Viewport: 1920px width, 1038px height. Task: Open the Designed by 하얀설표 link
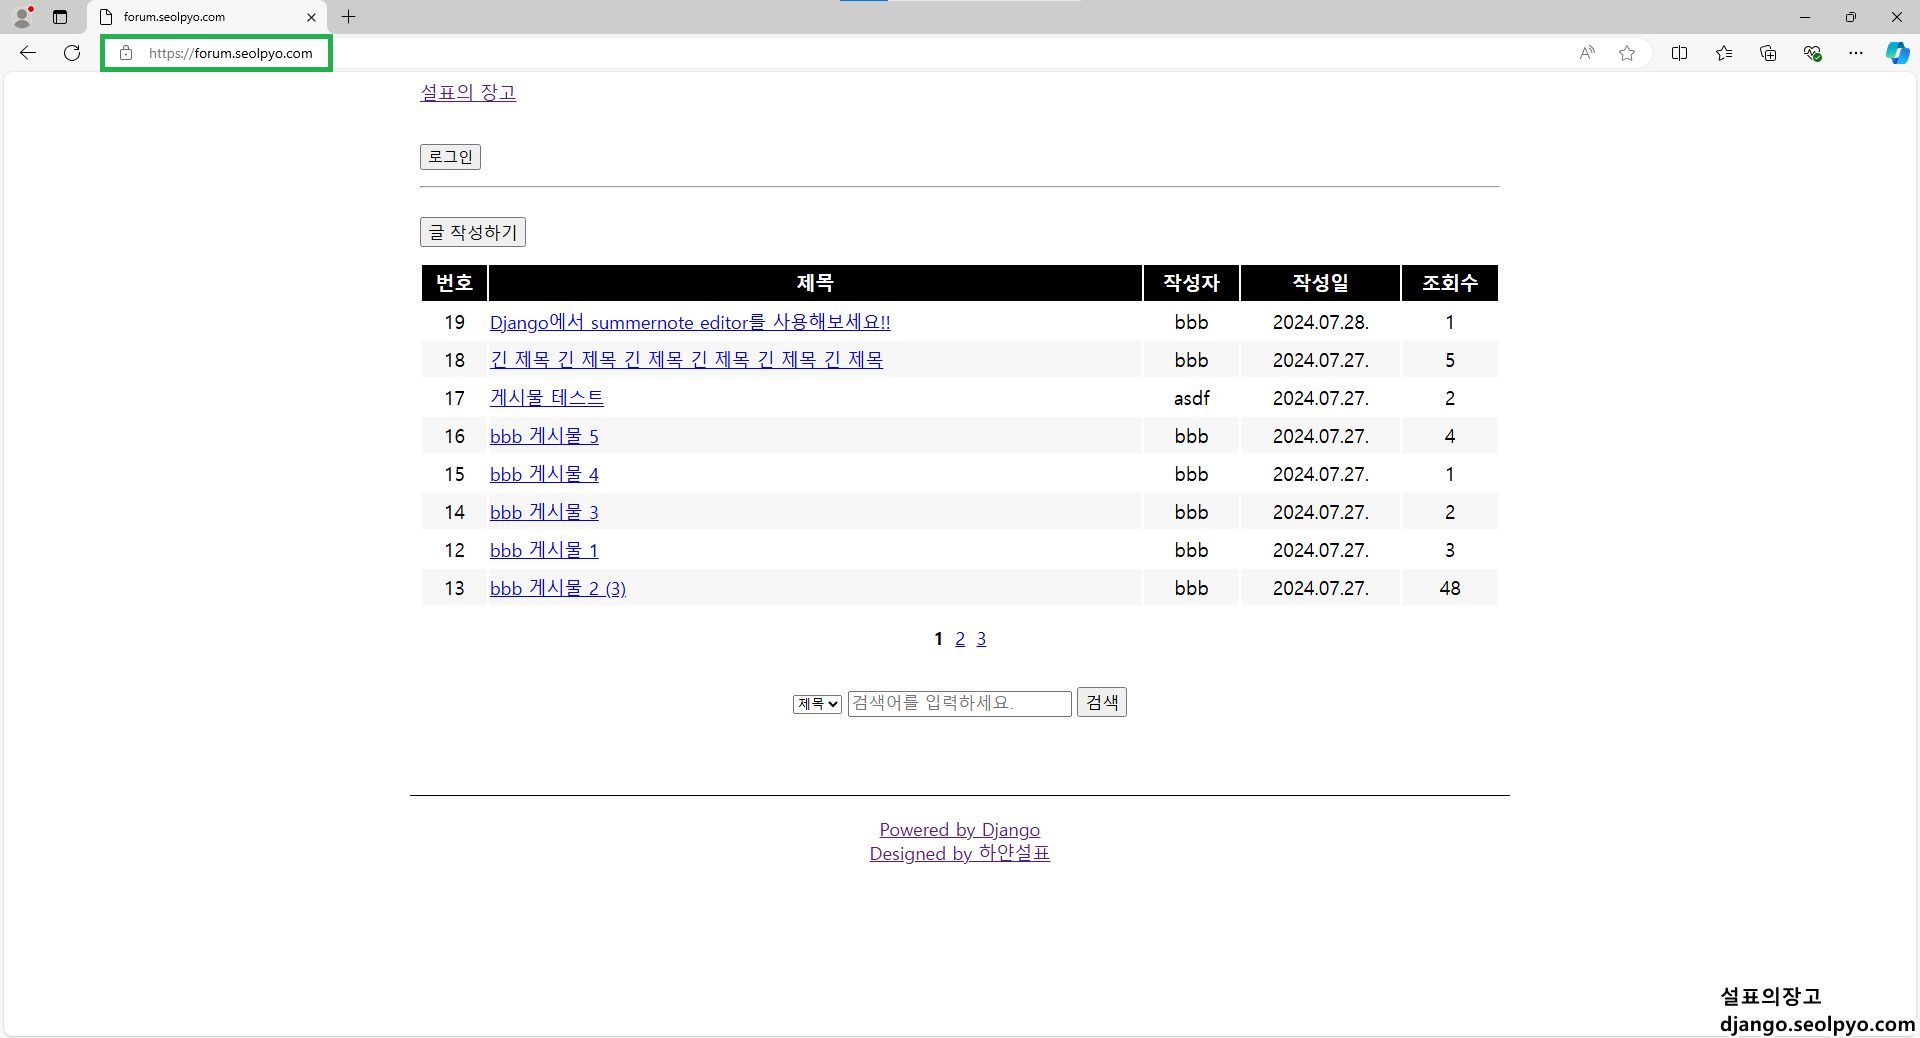[x=960, y=854]
